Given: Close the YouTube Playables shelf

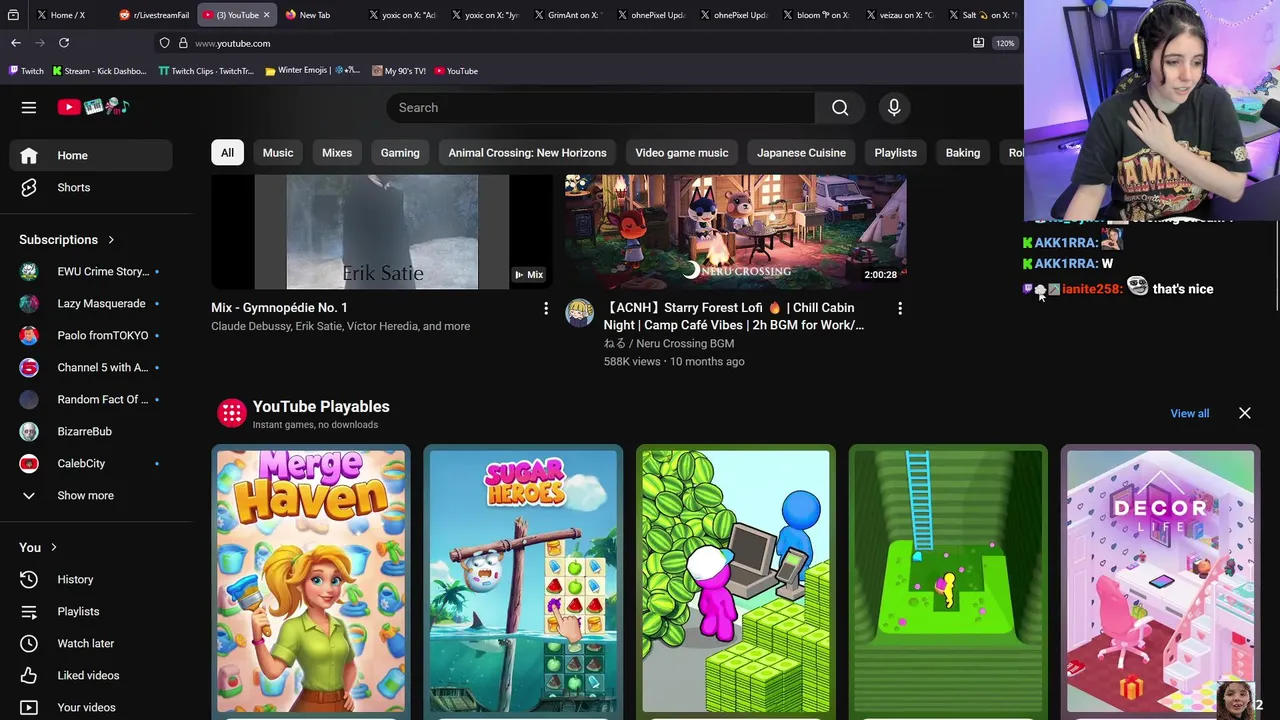Looking at the screenshot, I should pos(1245,413).
